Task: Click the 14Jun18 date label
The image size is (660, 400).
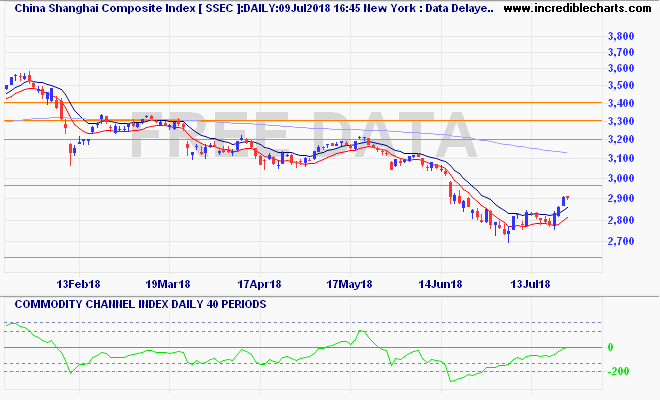Action: tap(440, 283)
